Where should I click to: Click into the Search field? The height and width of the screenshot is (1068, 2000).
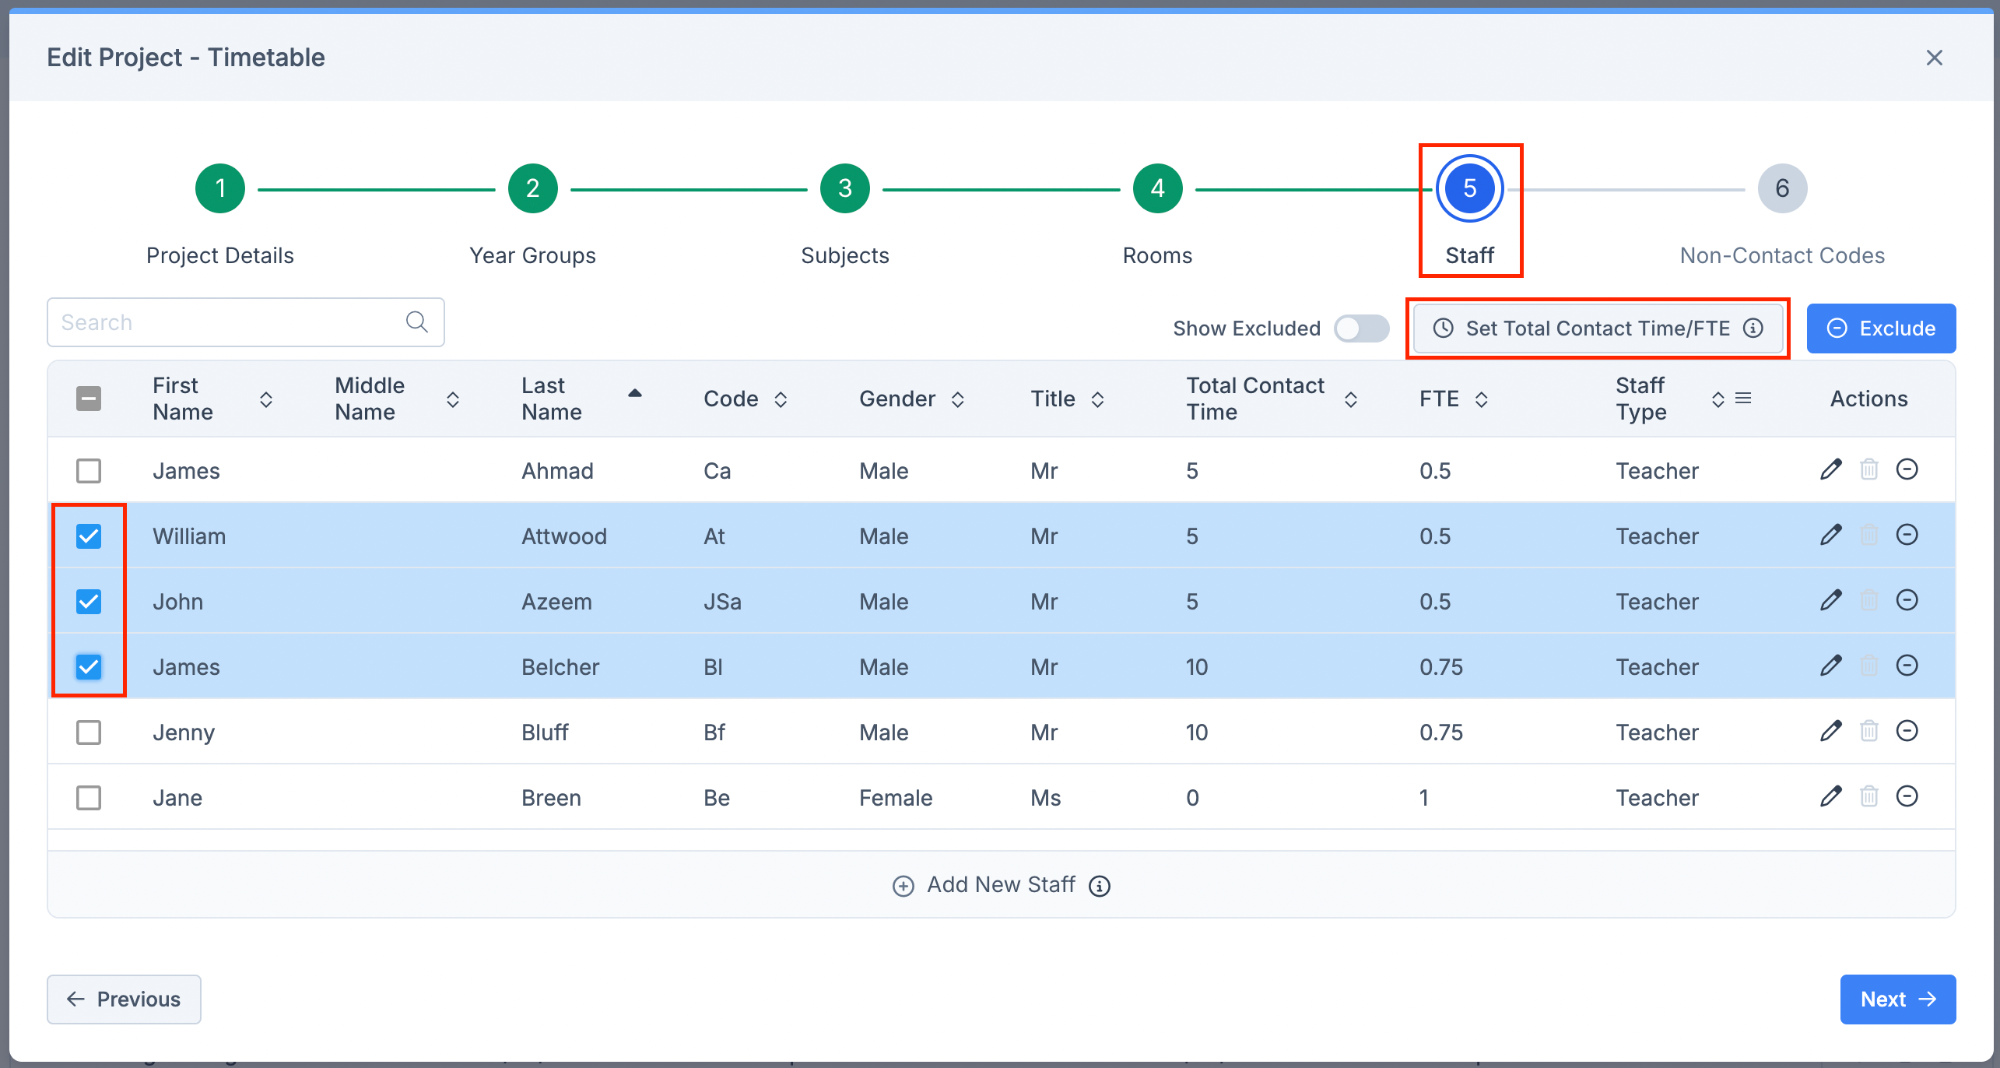(x=245, y=322)
